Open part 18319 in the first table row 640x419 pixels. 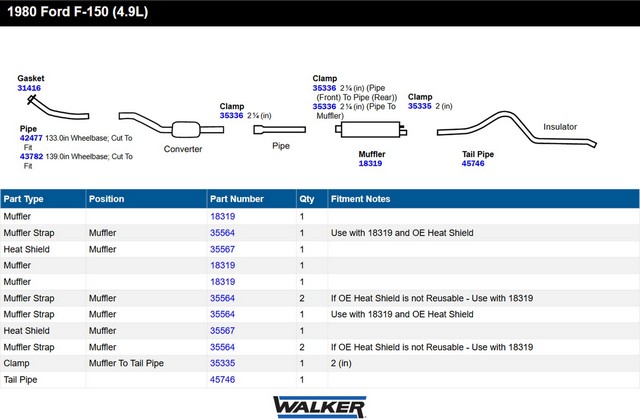coord(223,217)
